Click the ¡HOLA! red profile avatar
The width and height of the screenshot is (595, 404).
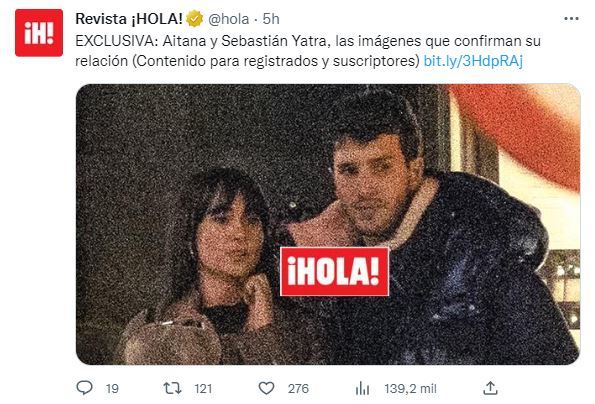39,33
